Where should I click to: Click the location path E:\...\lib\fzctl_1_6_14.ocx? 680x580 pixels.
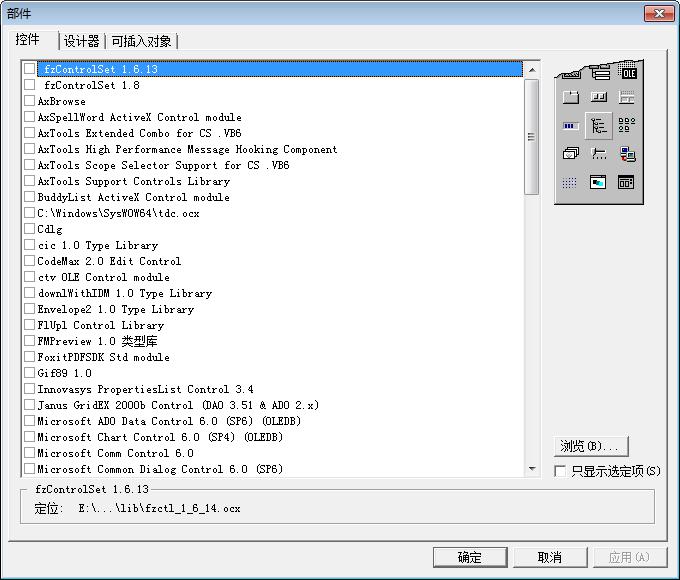(159, 508)
